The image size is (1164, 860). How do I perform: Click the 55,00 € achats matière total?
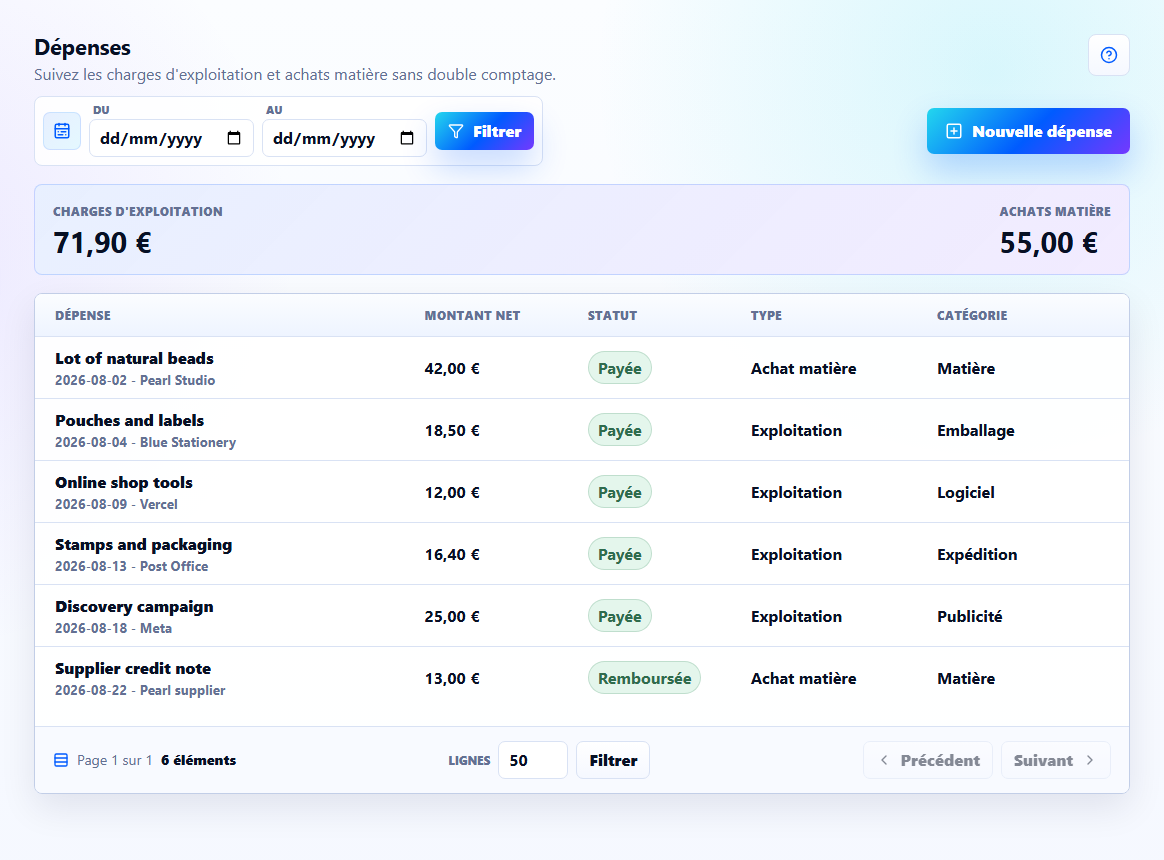point(1048,243)
